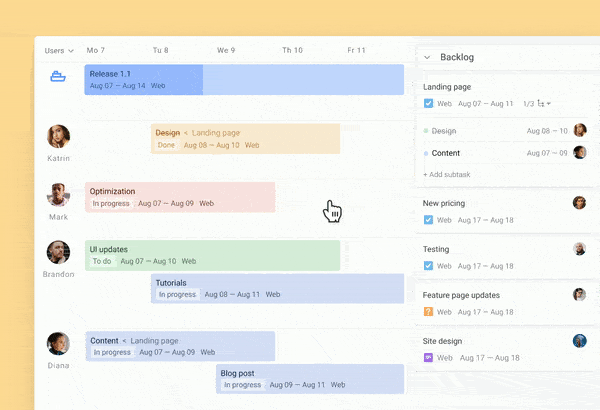Image resolution: width=600 pixels, height=410 pixels.
Task: Click Aug 17 – Aug 18 dates on New pricing
Action: [486, 220]
